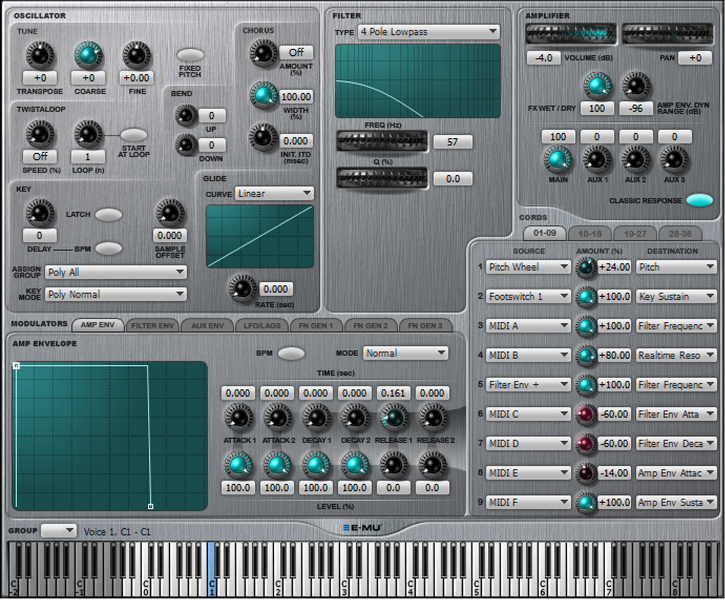Click the Init ITD knob
Screen dimensions: 725x600
tap(263, 137)
